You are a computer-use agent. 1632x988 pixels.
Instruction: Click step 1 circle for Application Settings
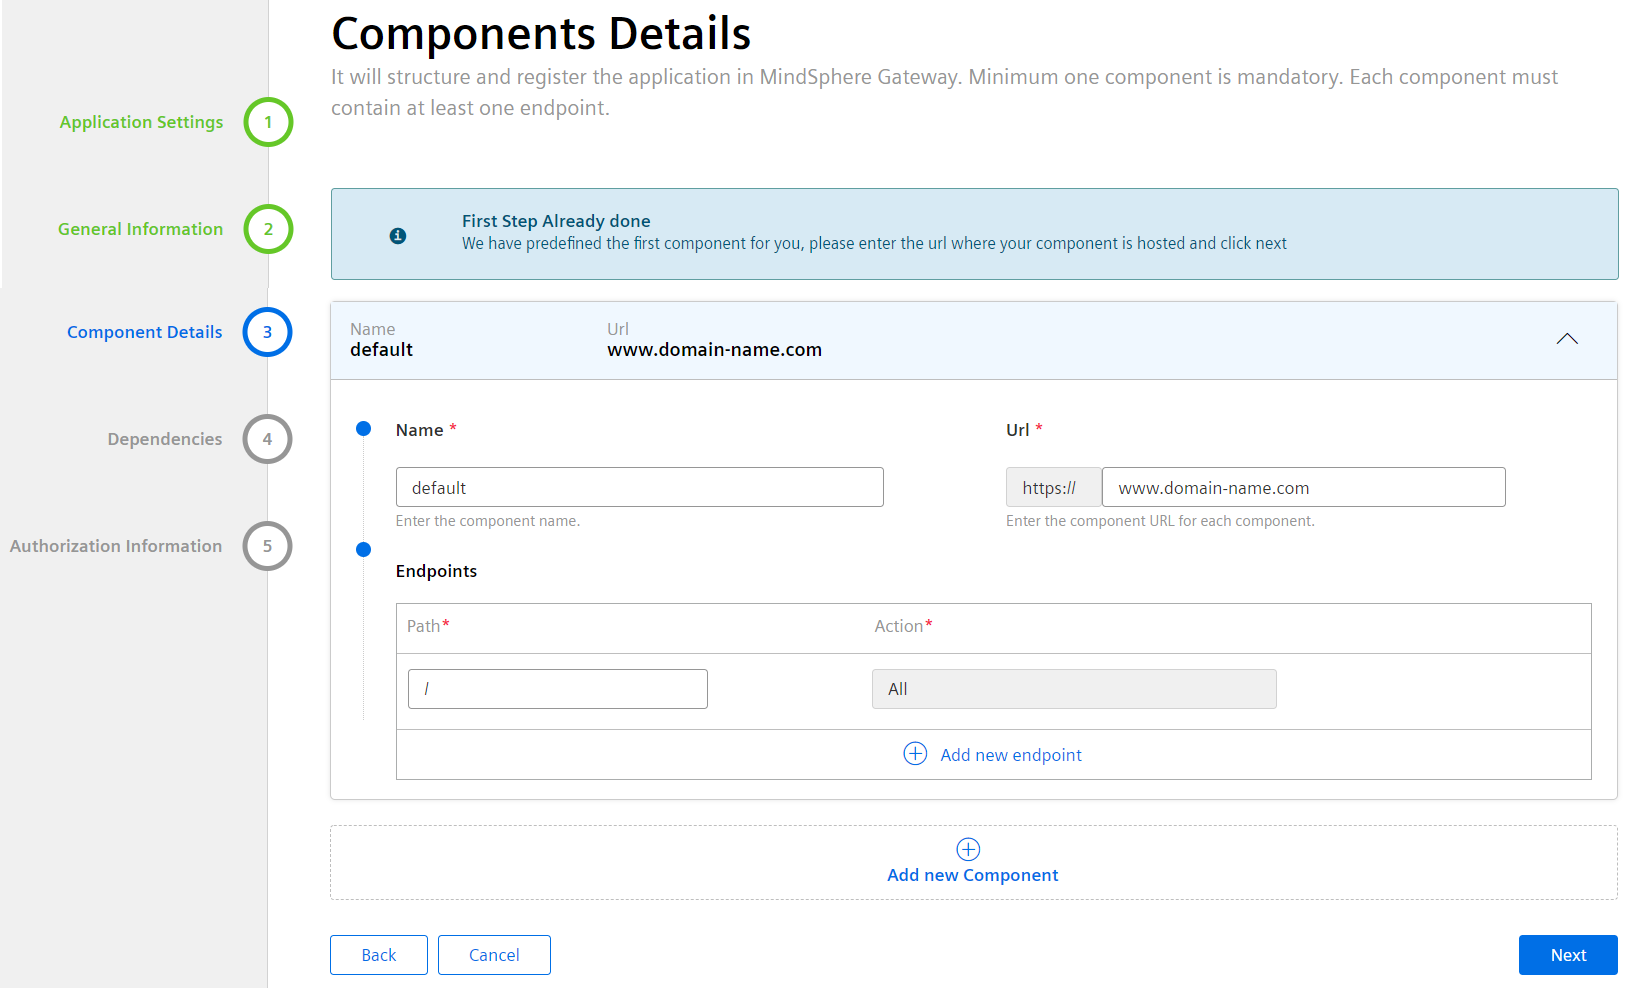point(268,122)
